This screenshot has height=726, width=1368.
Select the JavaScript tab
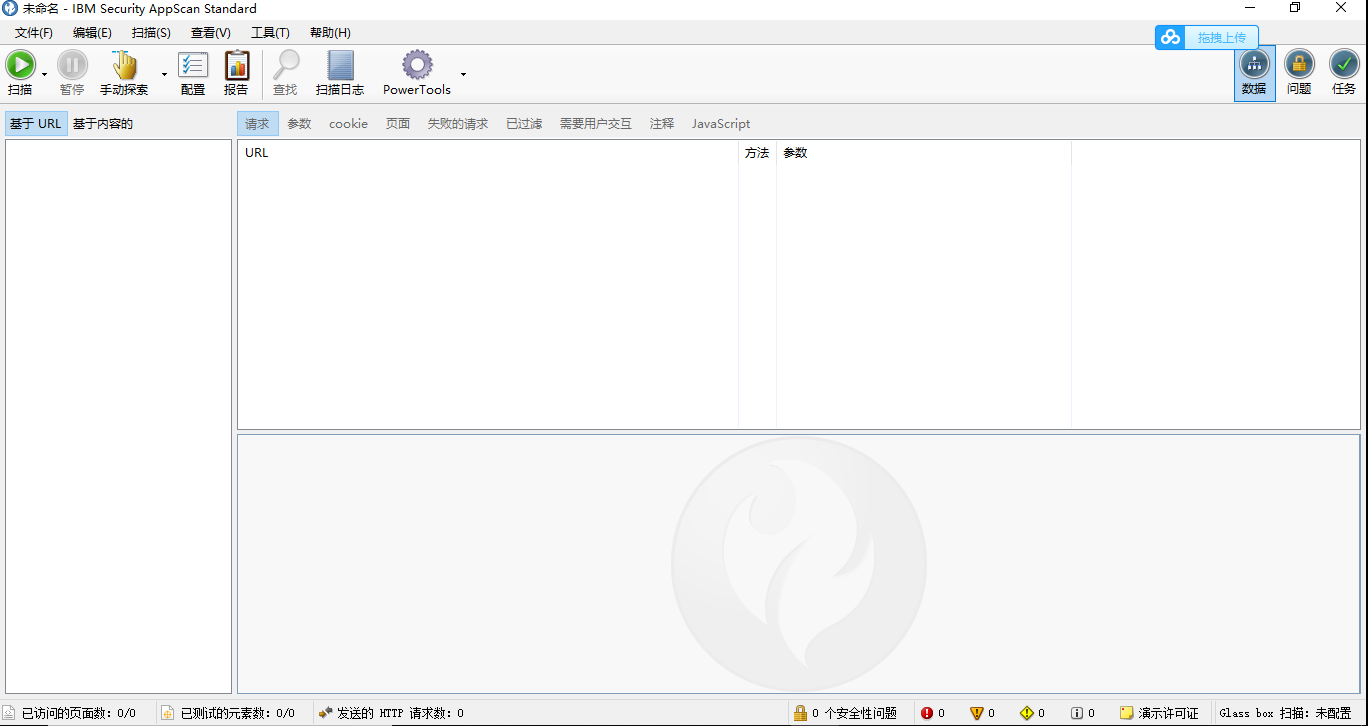[721, 124]
